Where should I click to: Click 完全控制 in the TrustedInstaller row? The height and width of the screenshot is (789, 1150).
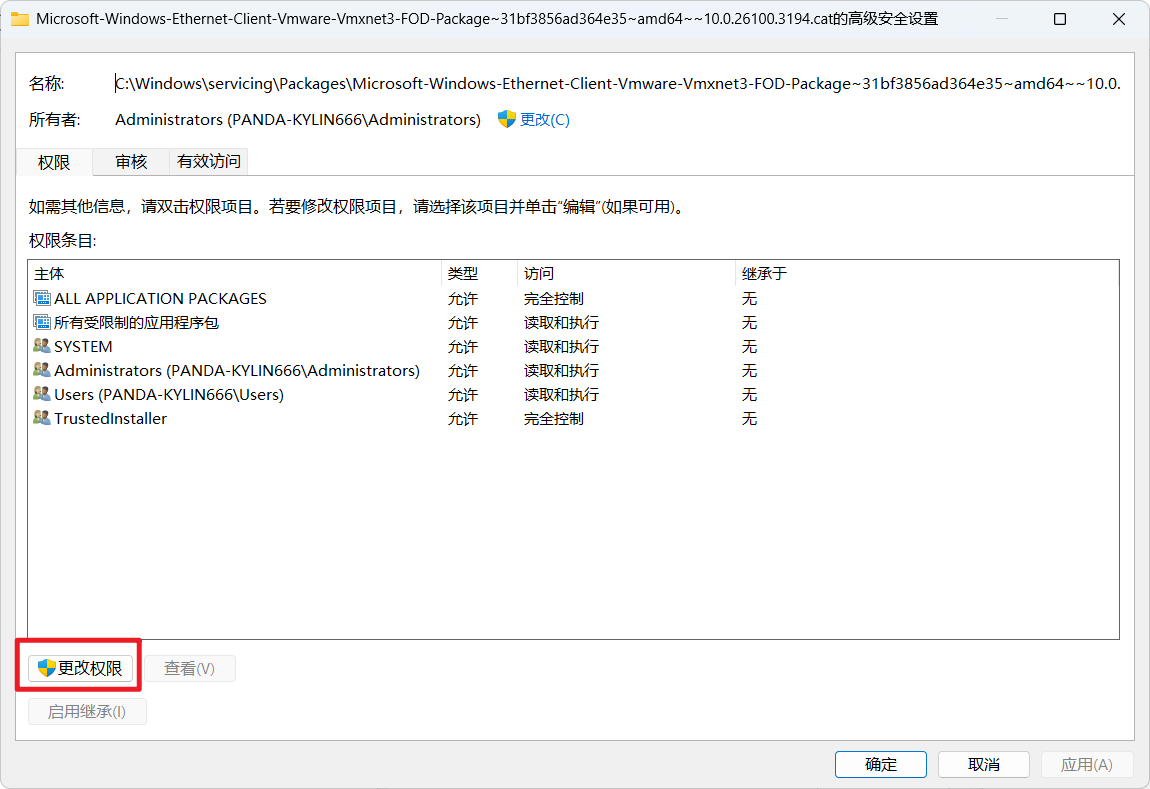(x=554, y=419)
